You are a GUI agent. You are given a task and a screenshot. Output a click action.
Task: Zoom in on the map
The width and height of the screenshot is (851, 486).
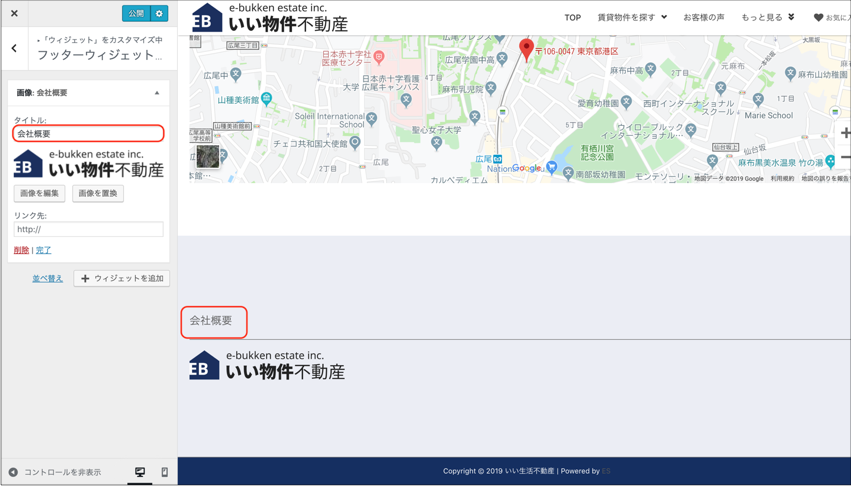[x=845, y=133]
